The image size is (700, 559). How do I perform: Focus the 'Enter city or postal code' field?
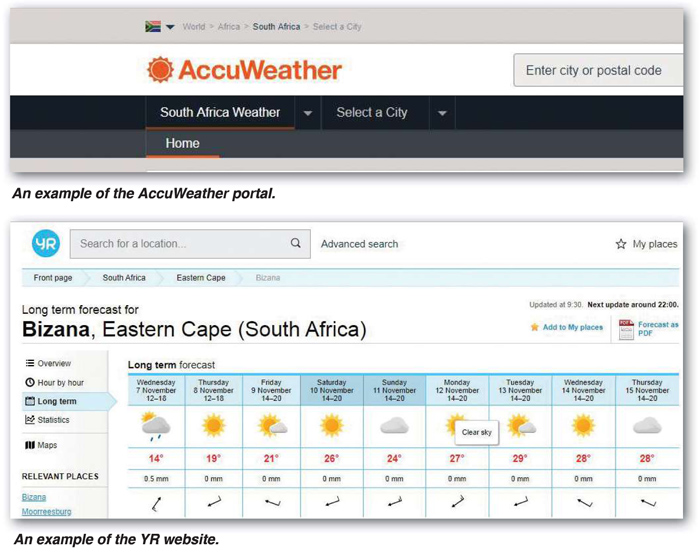[598, 70]
